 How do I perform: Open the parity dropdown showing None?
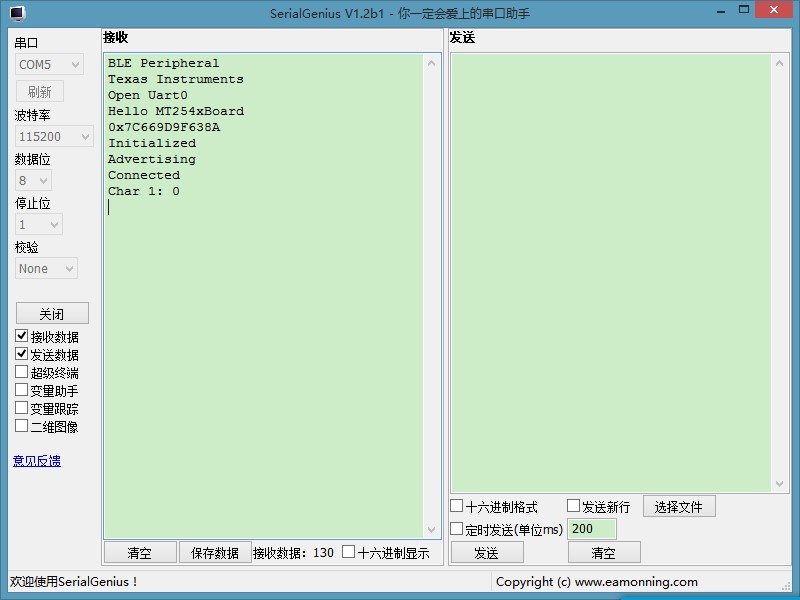pyautogui.click(x=46, y=269)
